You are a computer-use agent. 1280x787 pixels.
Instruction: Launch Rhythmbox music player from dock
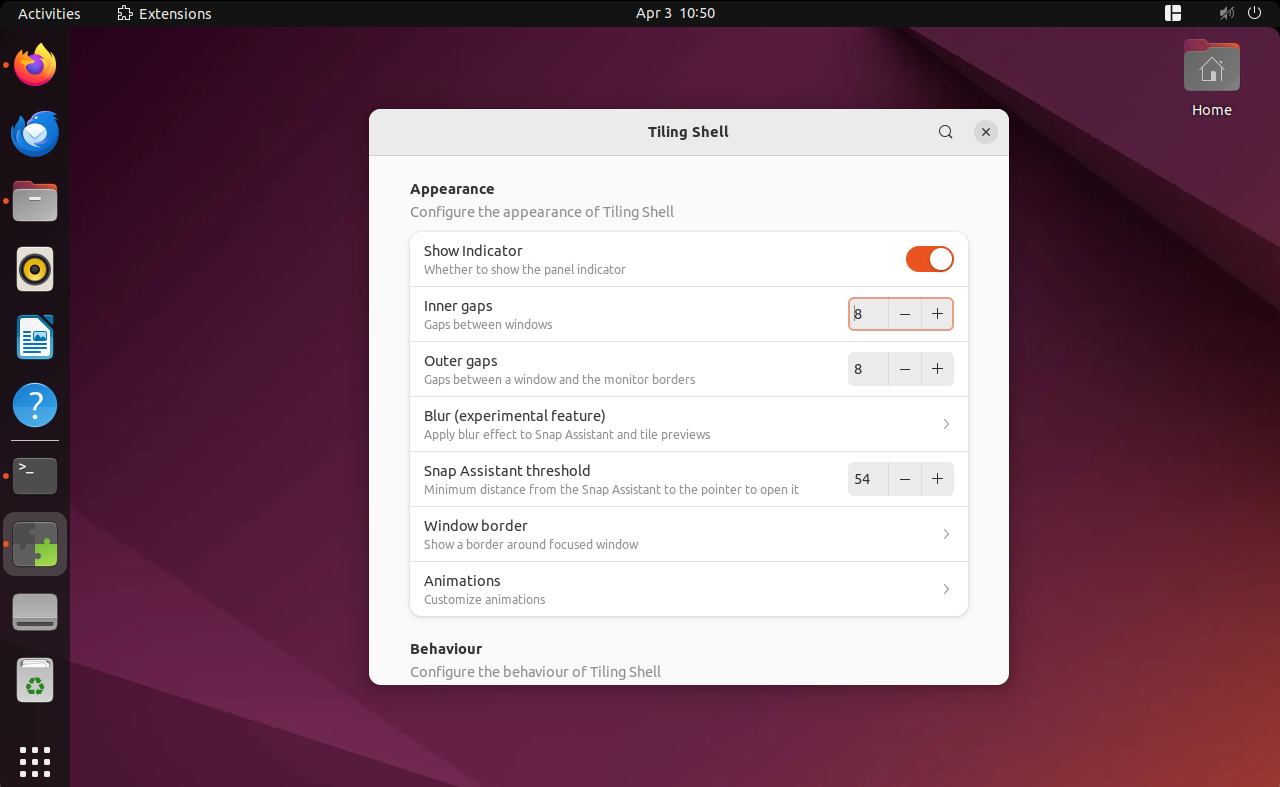point(35,269)
